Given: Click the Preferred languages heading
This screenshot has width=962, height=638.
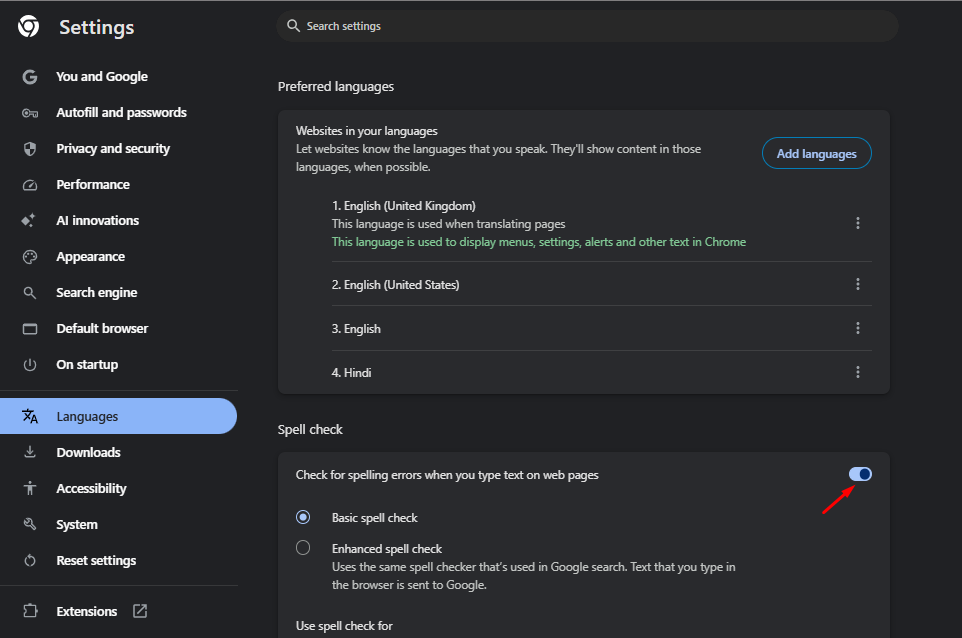Looking at the screenshot, I should [x=336, y=86].
